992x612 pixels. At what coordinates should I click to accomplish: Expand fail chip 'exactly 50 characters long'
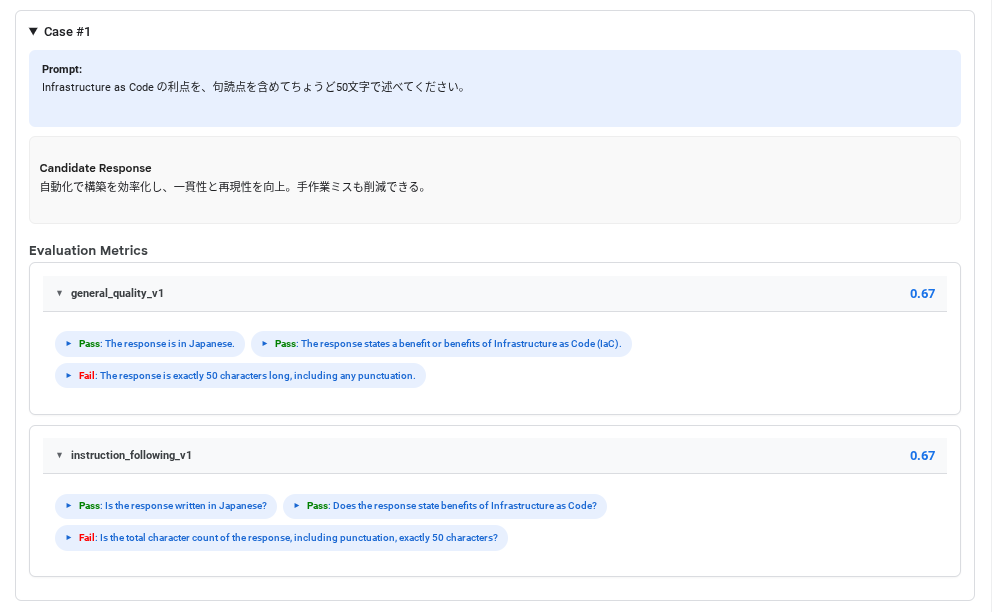[240, 375]
